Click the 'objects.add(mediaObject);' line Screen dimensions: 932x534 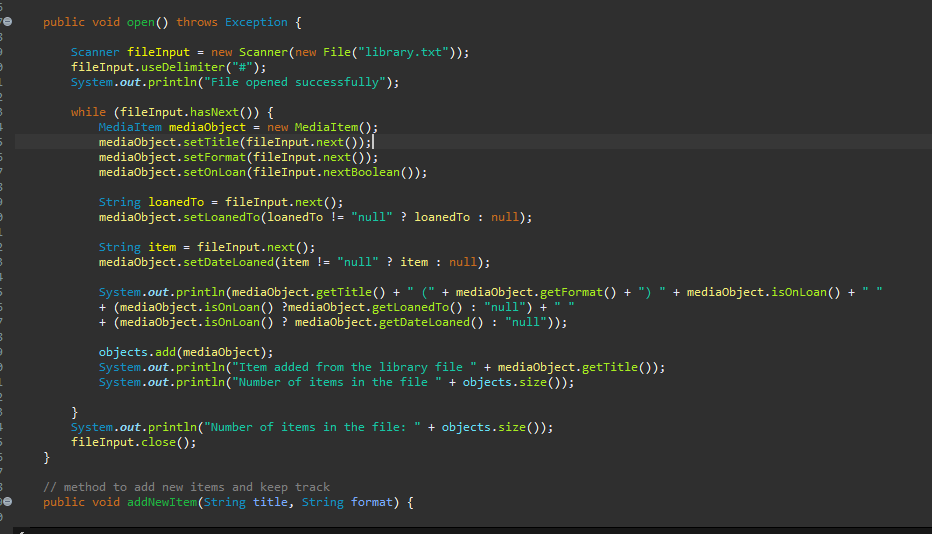186,352
